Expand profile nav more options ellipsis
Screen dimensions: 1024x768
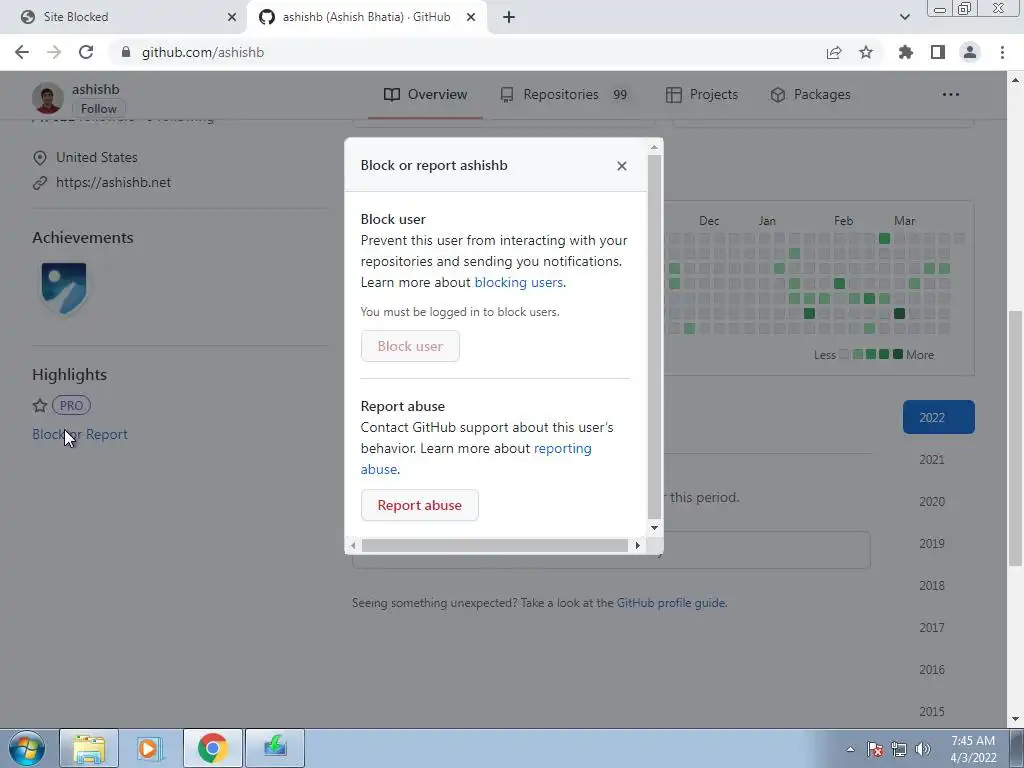tap(951, 95)
